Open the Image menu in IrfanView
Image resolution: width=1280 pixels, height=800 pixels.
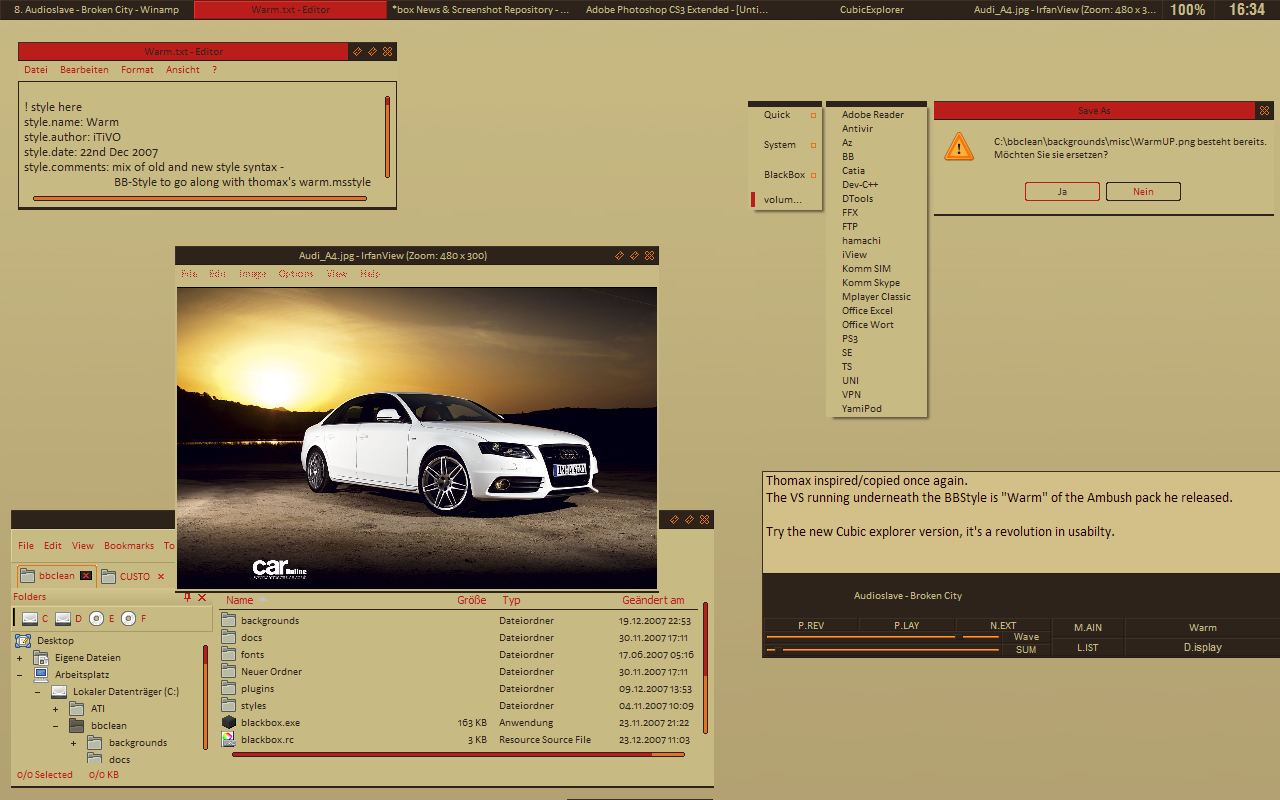tap(252, 274)
